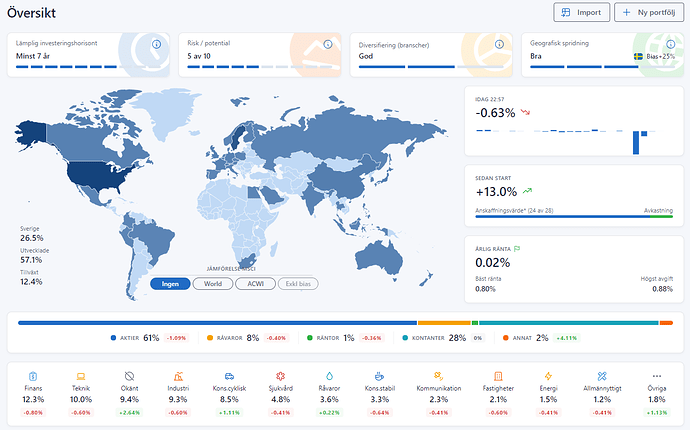Click the orange Råvaror allocation bar segment

click(443, 322)
